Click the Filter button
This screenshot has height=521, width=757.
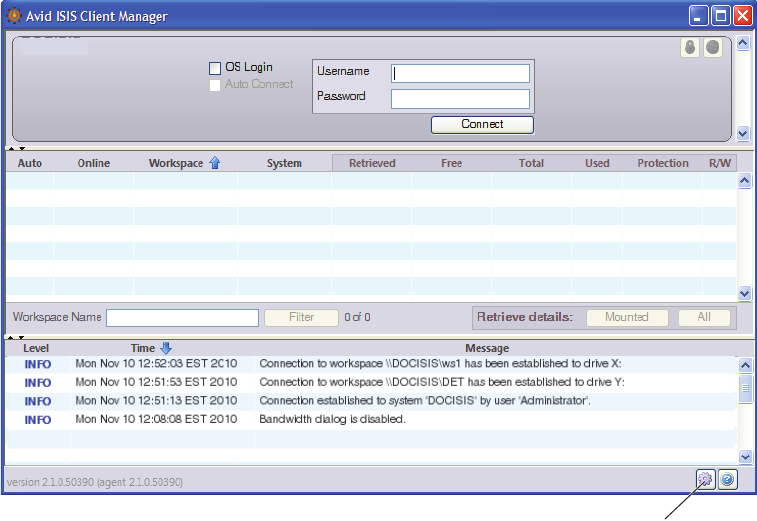301,317
